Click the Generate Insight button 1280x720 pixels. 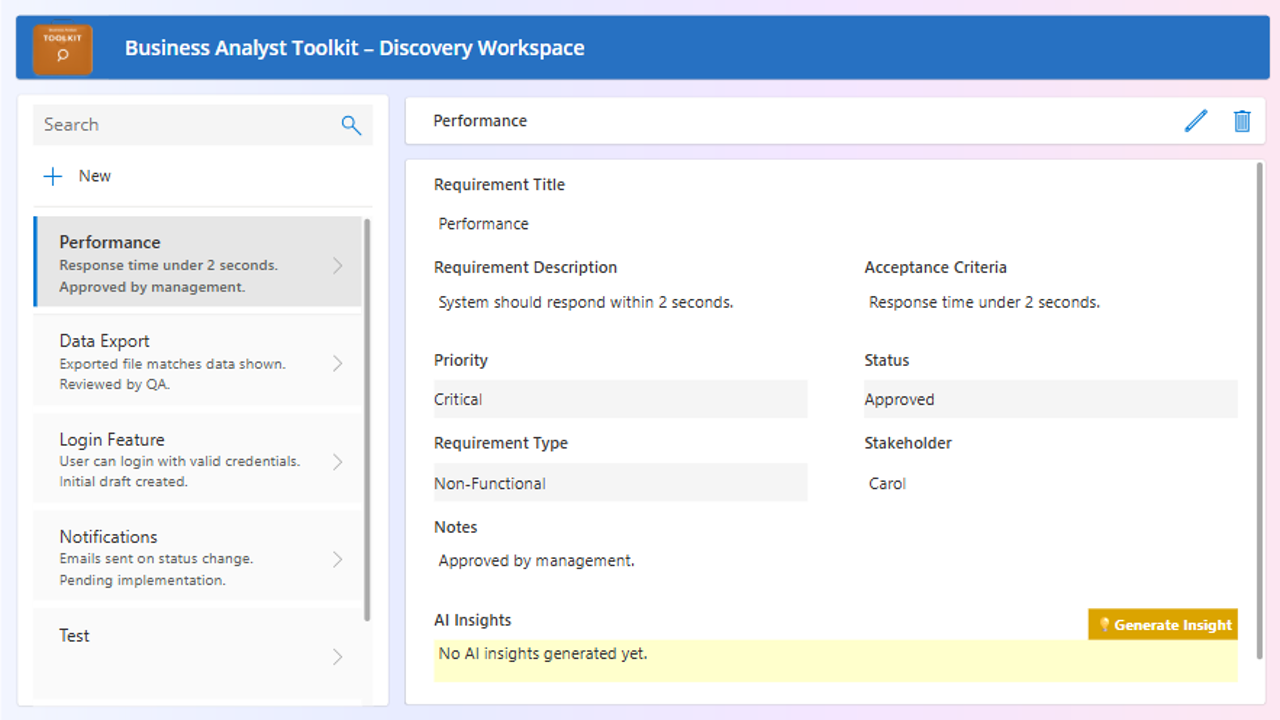point(1163,625)
